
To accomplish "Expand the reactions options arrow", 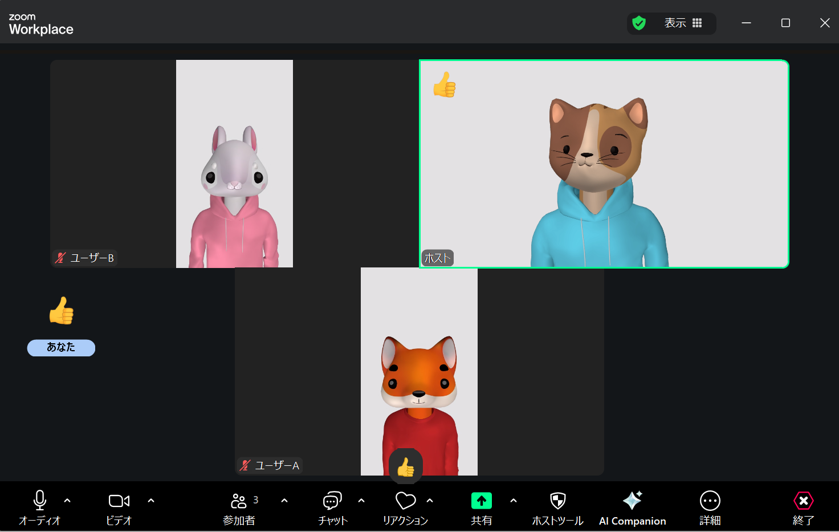I will coord(430,501).
